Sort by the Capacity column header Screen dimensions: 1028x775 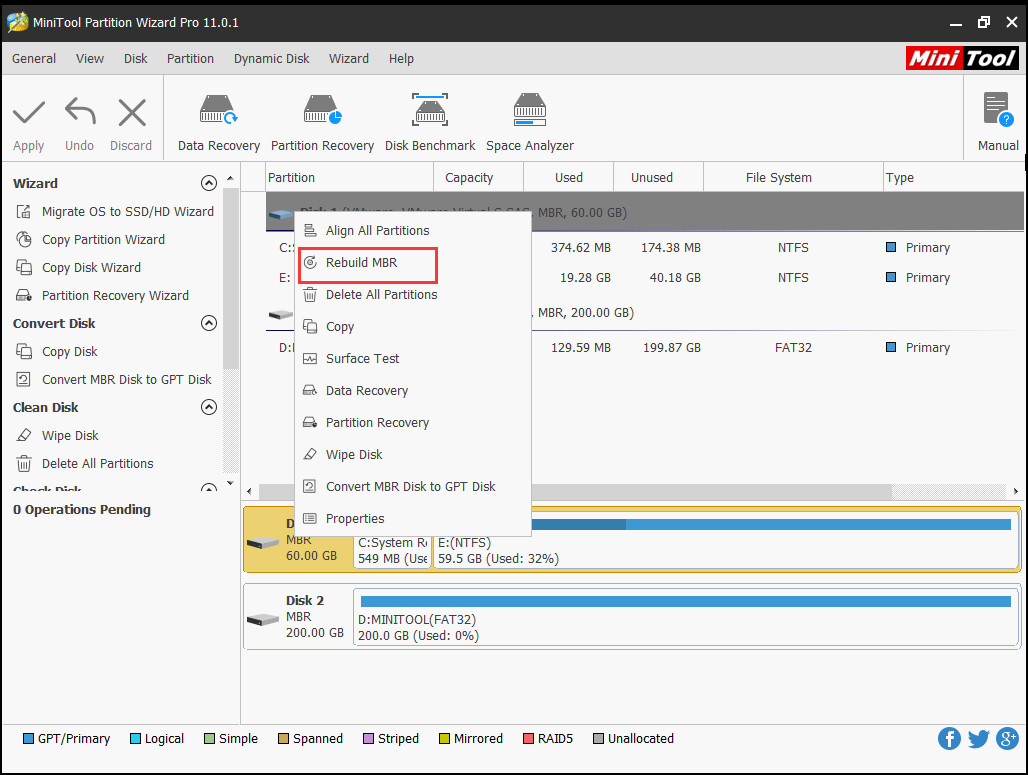pyautogui.click(x=478, y=178)
